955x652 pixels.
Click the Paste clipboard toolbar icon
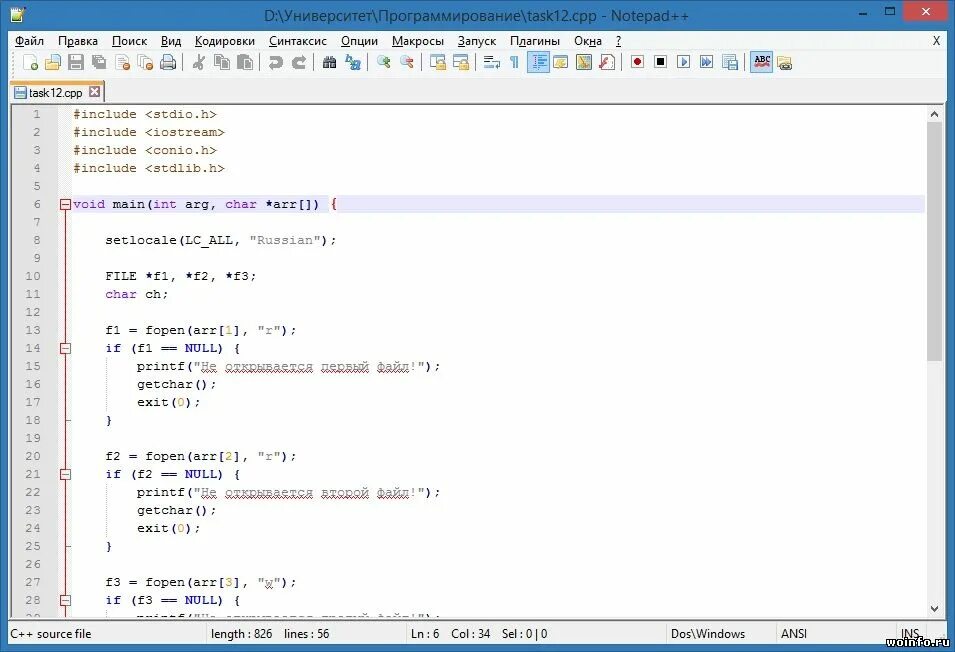pyautogui.click(x=245, y=62)
